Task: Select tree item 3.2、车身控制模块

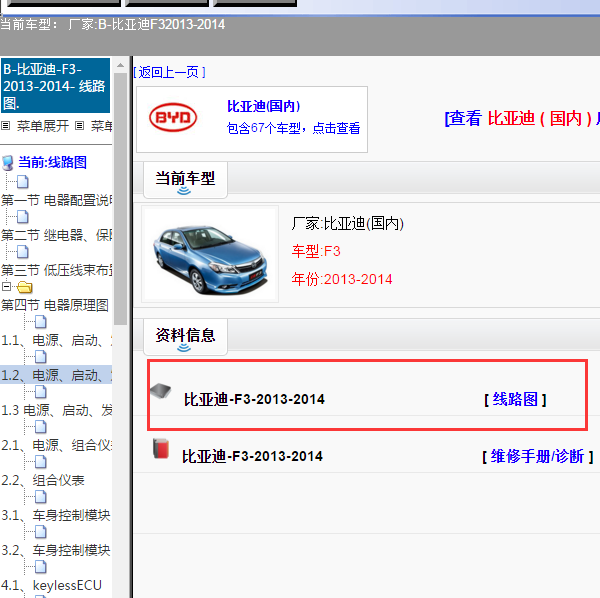Action: click(55, 550)
